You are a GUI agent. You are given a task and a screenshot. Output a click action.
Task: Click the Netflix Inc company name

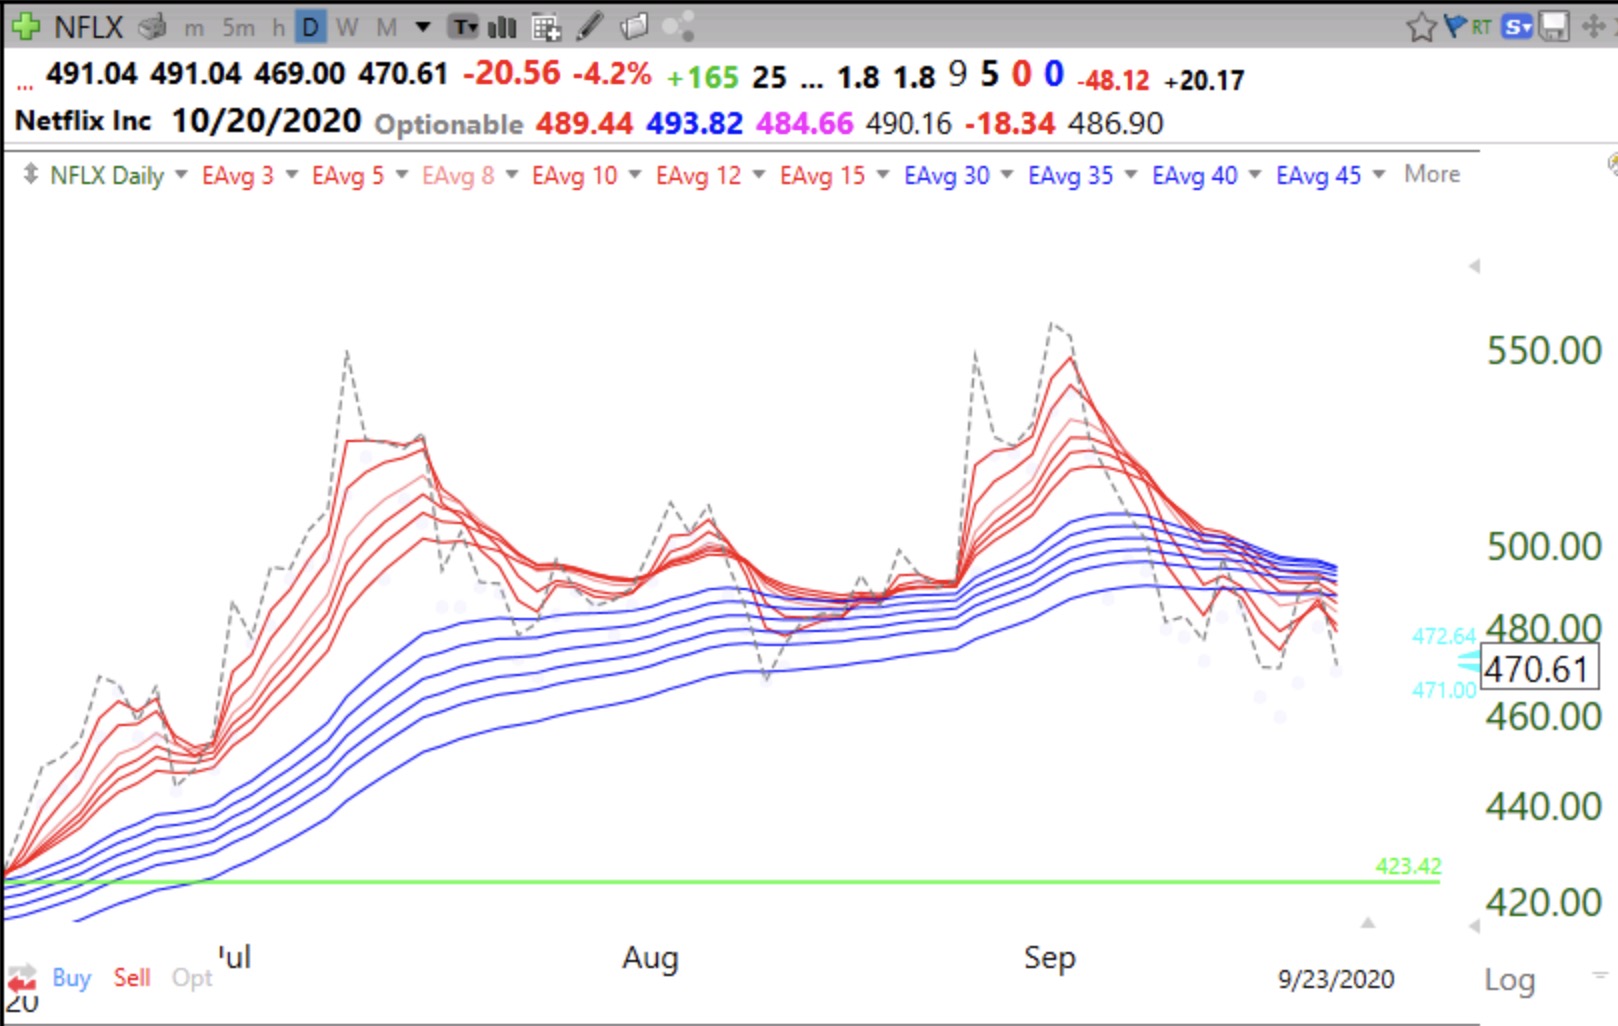(x=83, y=121)
